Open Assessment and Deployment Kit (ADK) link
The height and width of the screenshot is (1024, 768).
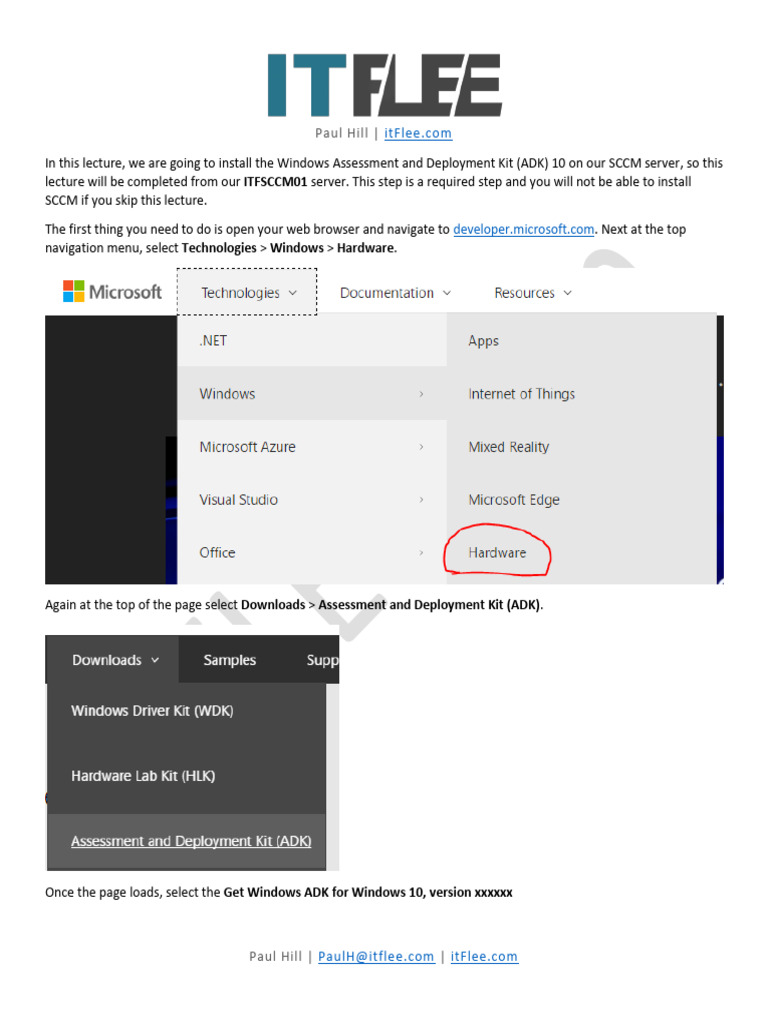[191, 841]
